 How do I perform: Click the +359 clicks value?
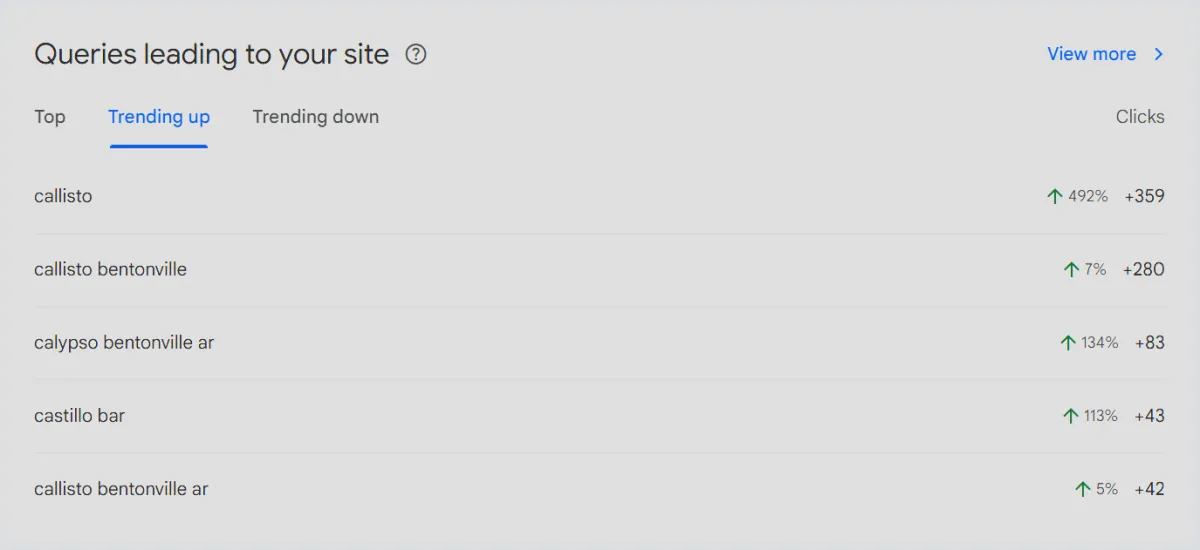[x=1144, y=197]
